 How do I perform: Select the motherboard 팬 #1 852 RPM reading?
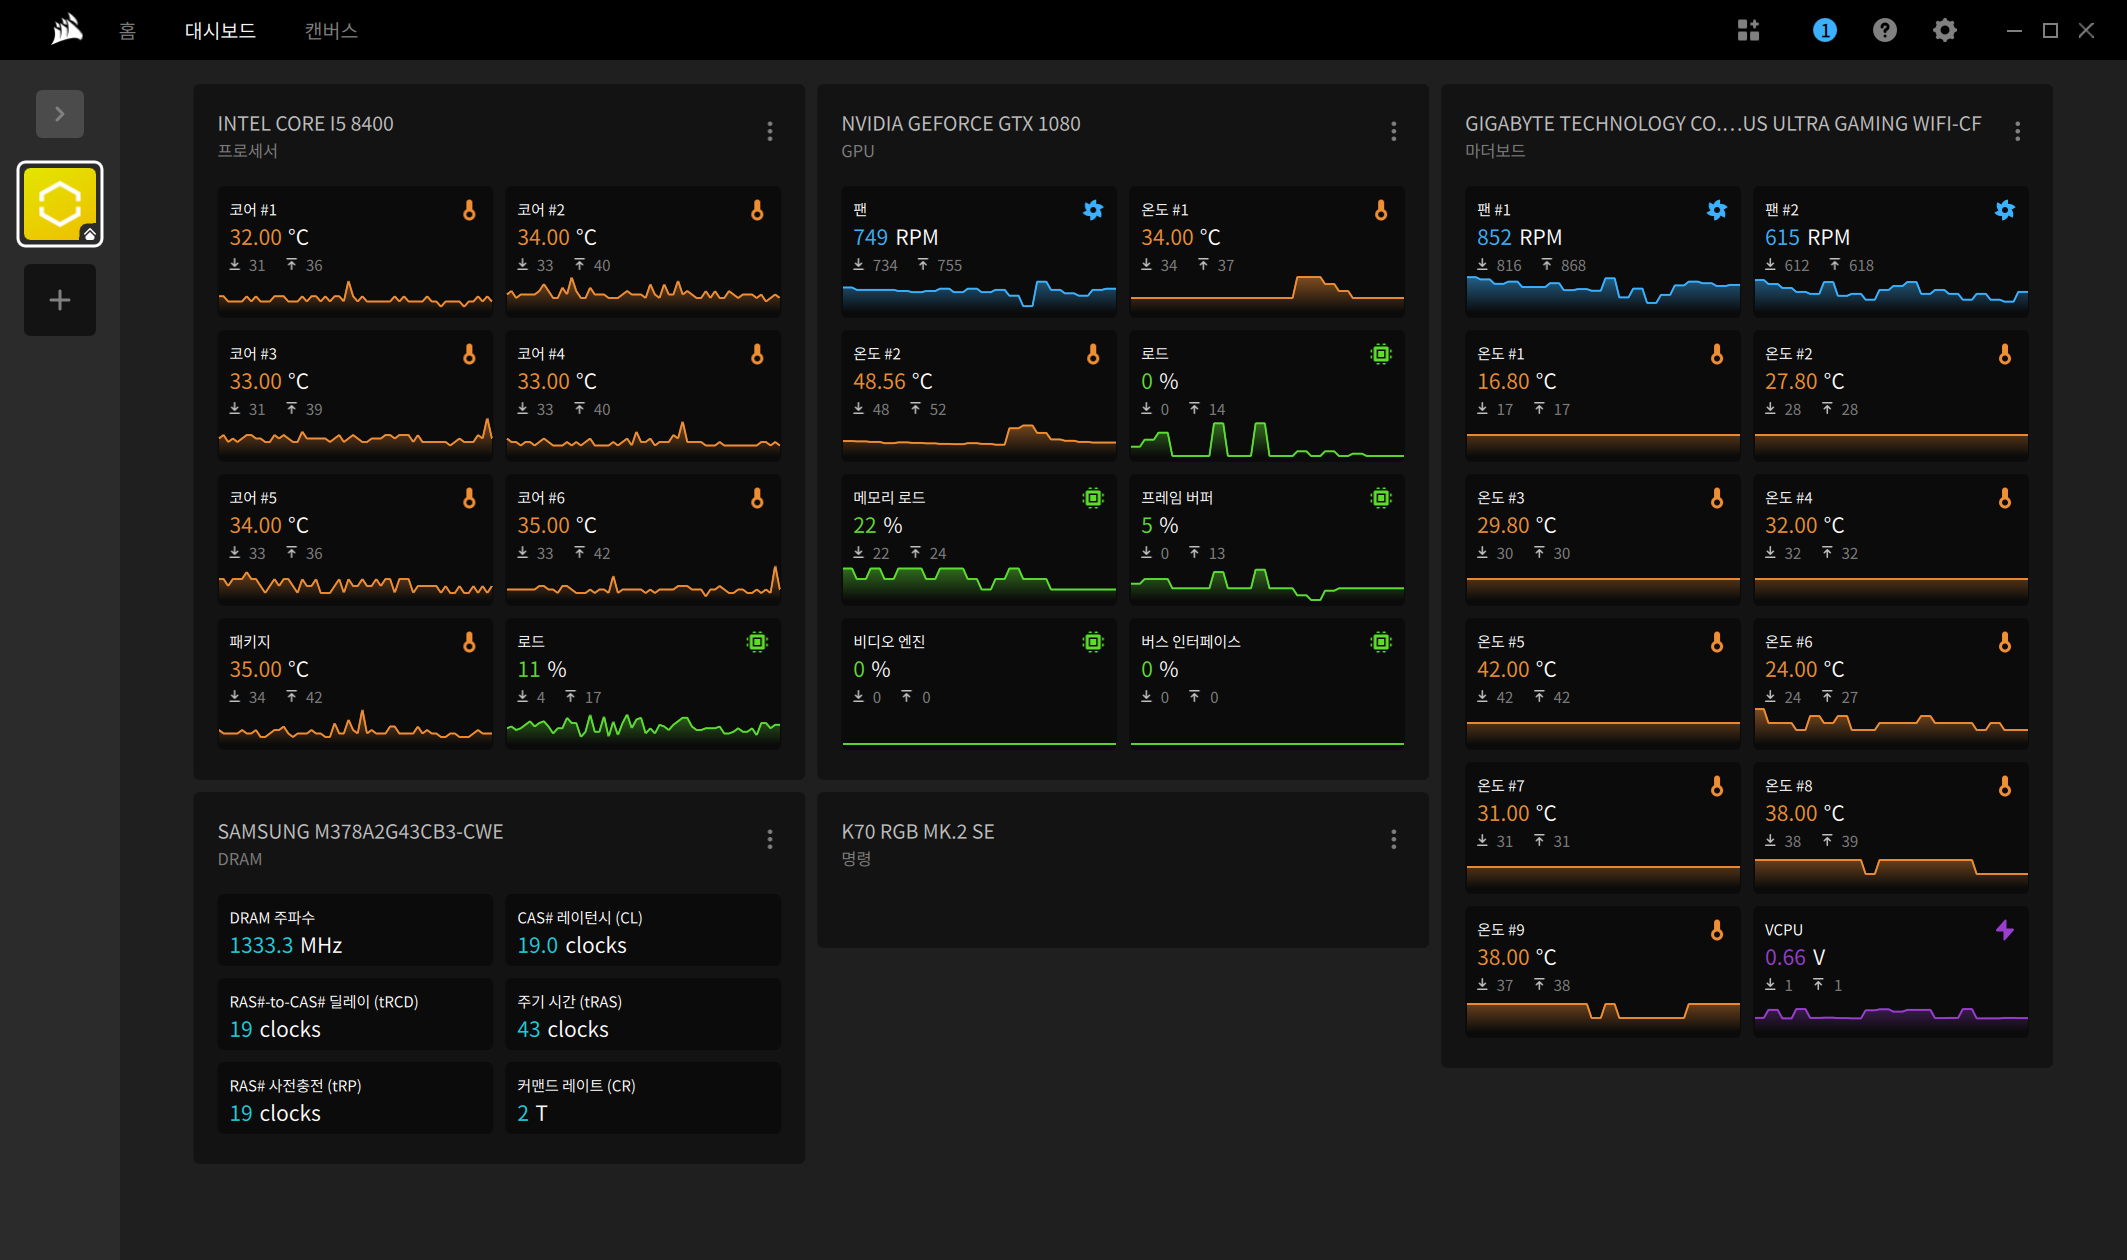pyautogui.click(x=1519, y=237)
